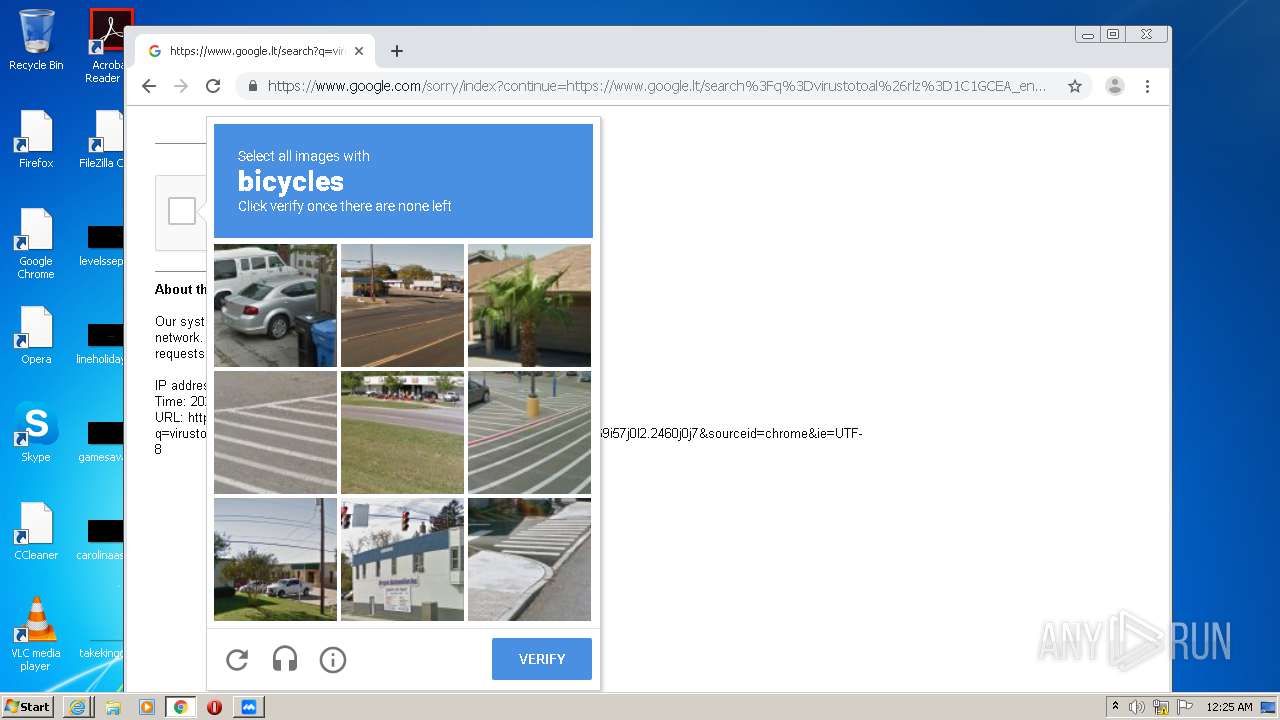Open the lineholiday desktop file

point(102,342)
